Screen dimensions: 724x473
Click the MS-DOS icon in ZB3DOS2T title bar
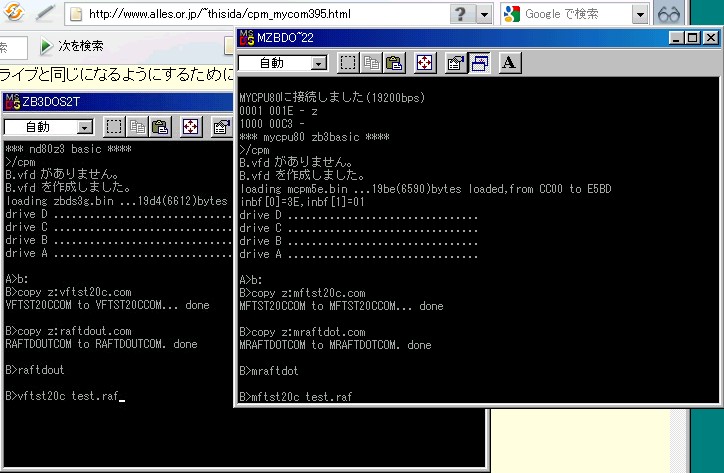(x=12, y=102)
